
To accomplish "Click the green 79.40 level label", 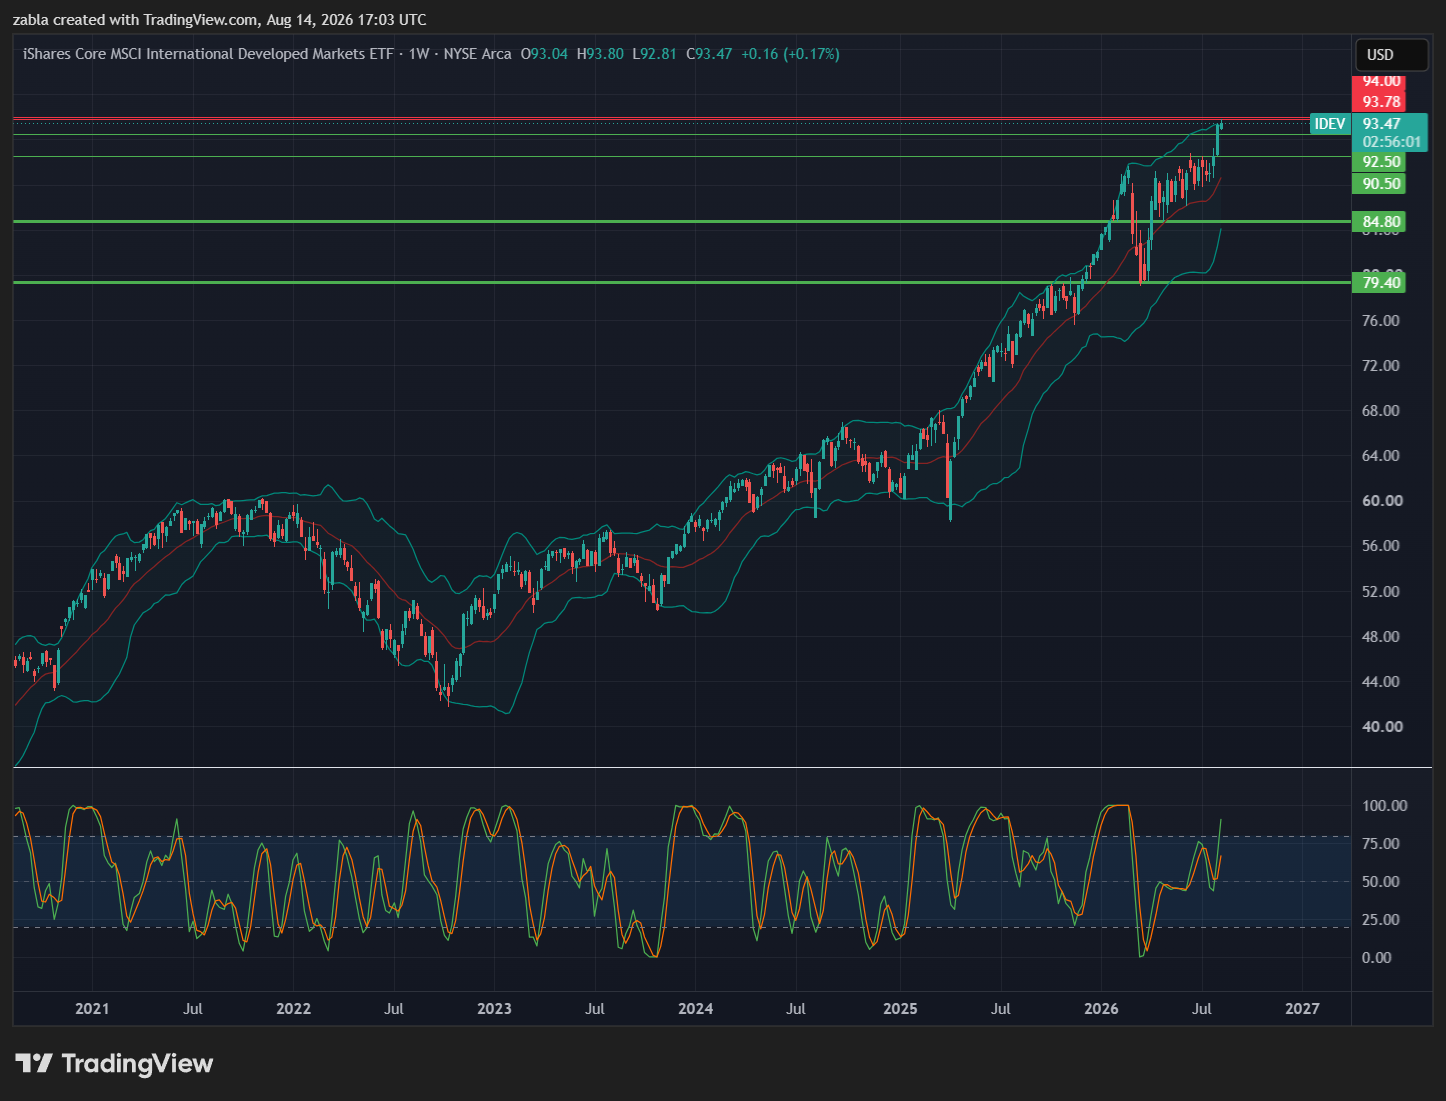I will tap(1381, 283).
